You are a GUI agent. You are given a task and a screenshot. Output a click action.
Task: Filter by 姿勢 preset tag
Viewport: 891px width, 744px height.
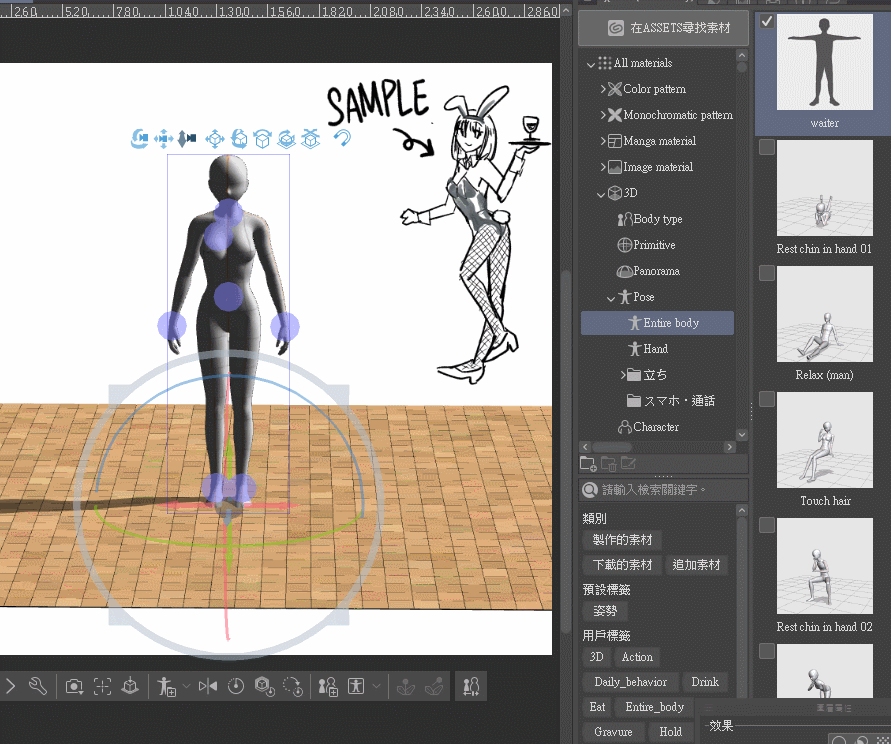click(x=605, y=611)
